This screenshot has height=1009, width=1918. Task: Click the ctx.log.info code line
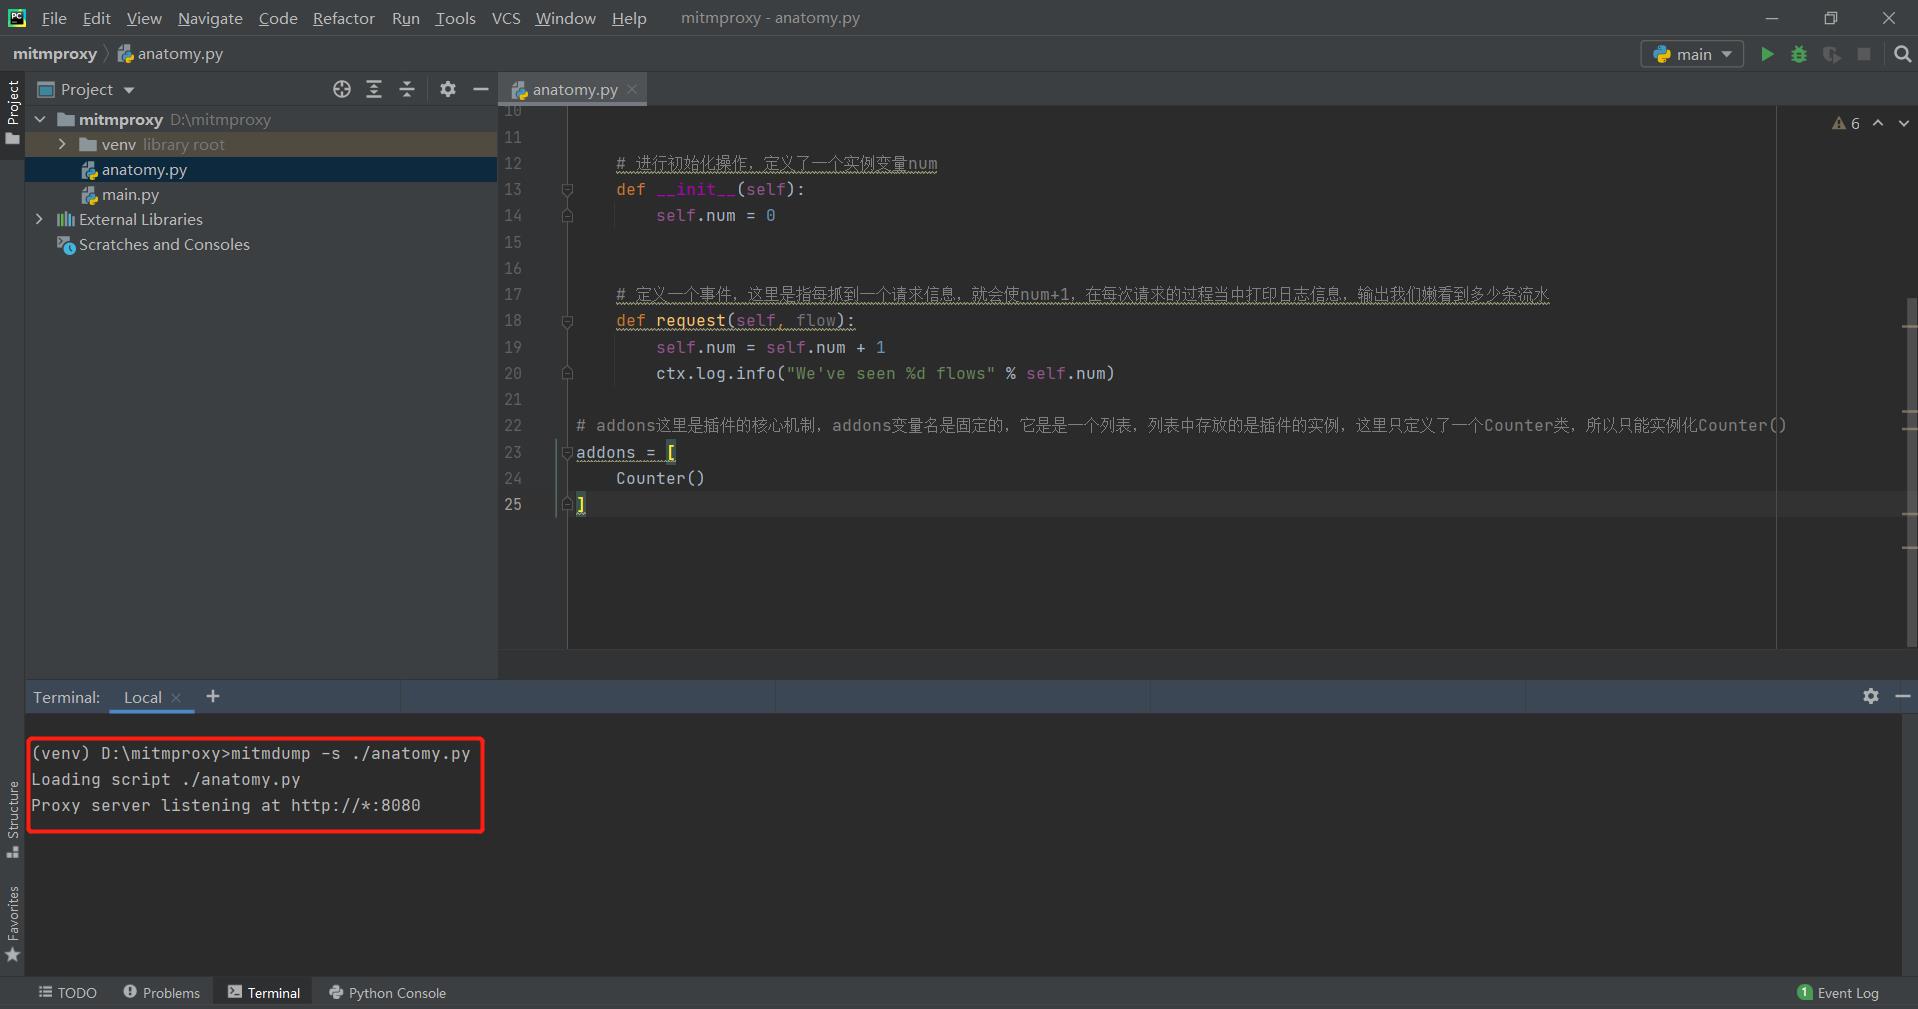click(x=885, y=373)
